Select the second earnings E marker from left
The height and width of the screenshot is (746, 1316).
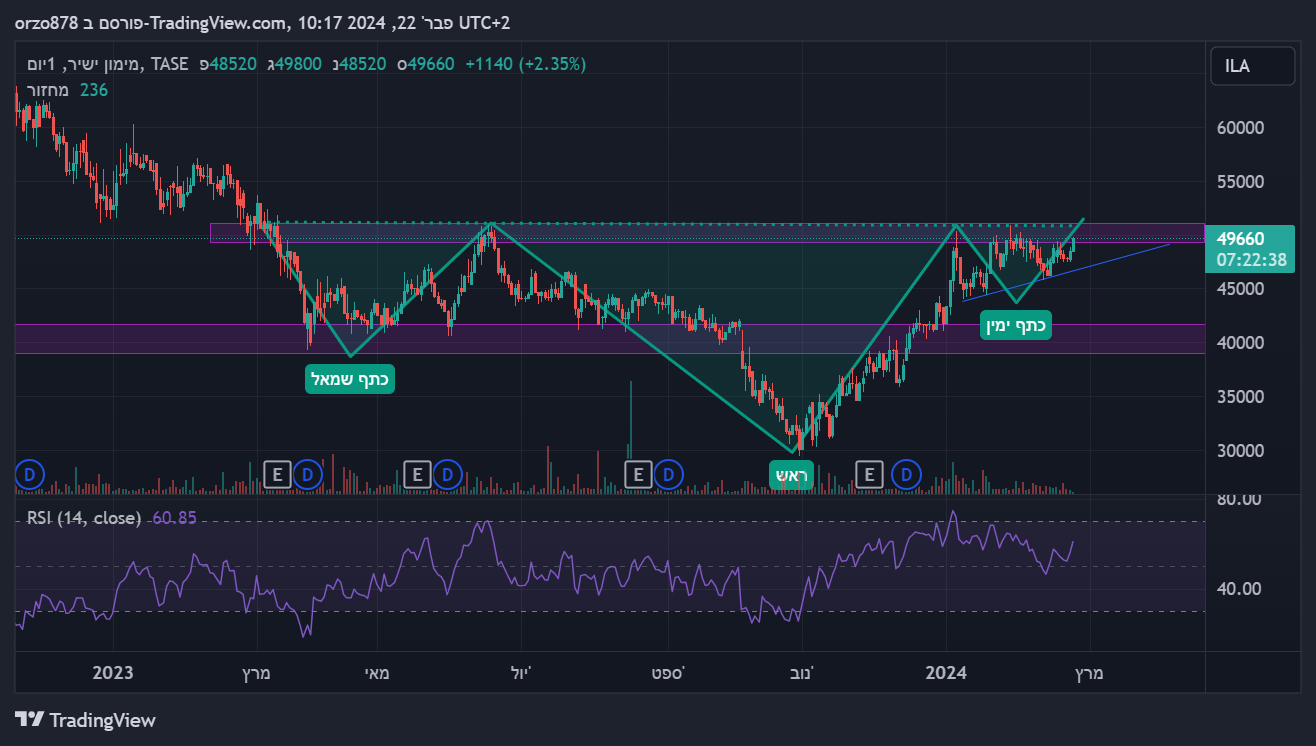click(417, 473)
